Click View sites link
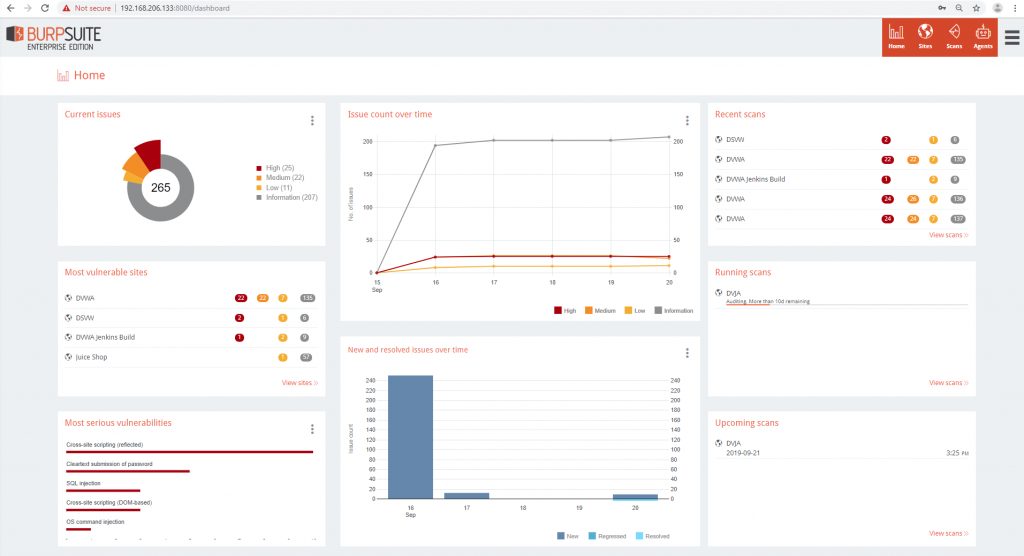The image size is (1024, 556). 299,383
